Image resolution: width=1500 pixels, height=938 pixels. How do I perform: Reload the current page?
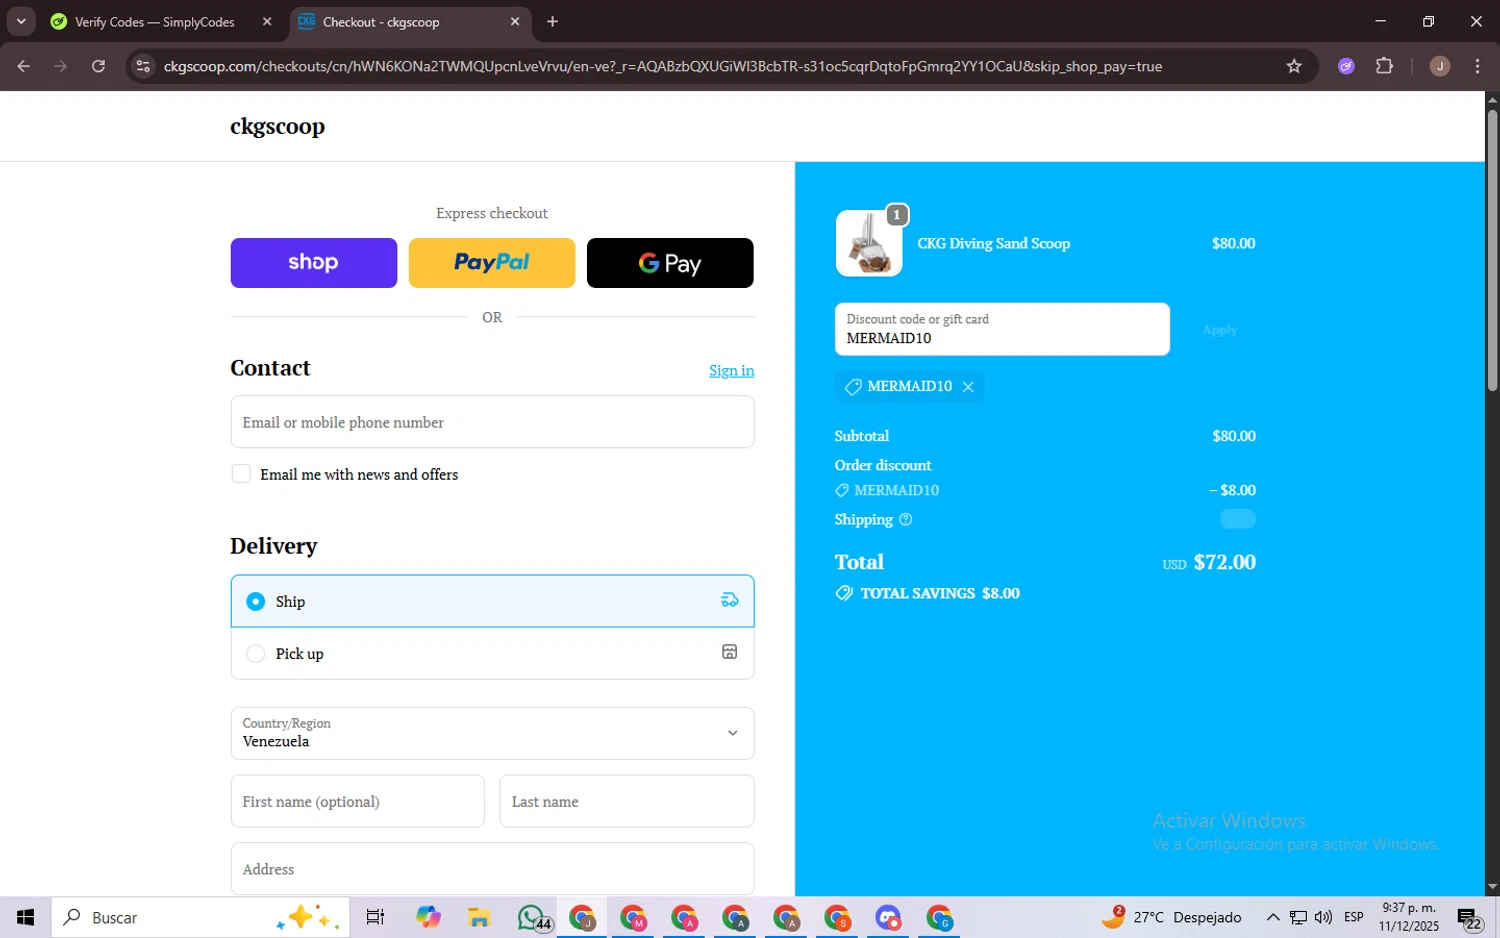(x=98, y=66)
